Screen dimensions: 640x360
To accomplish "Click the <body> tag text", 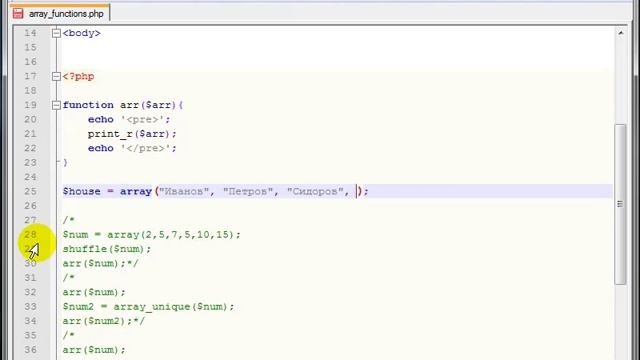I will 82,33.
